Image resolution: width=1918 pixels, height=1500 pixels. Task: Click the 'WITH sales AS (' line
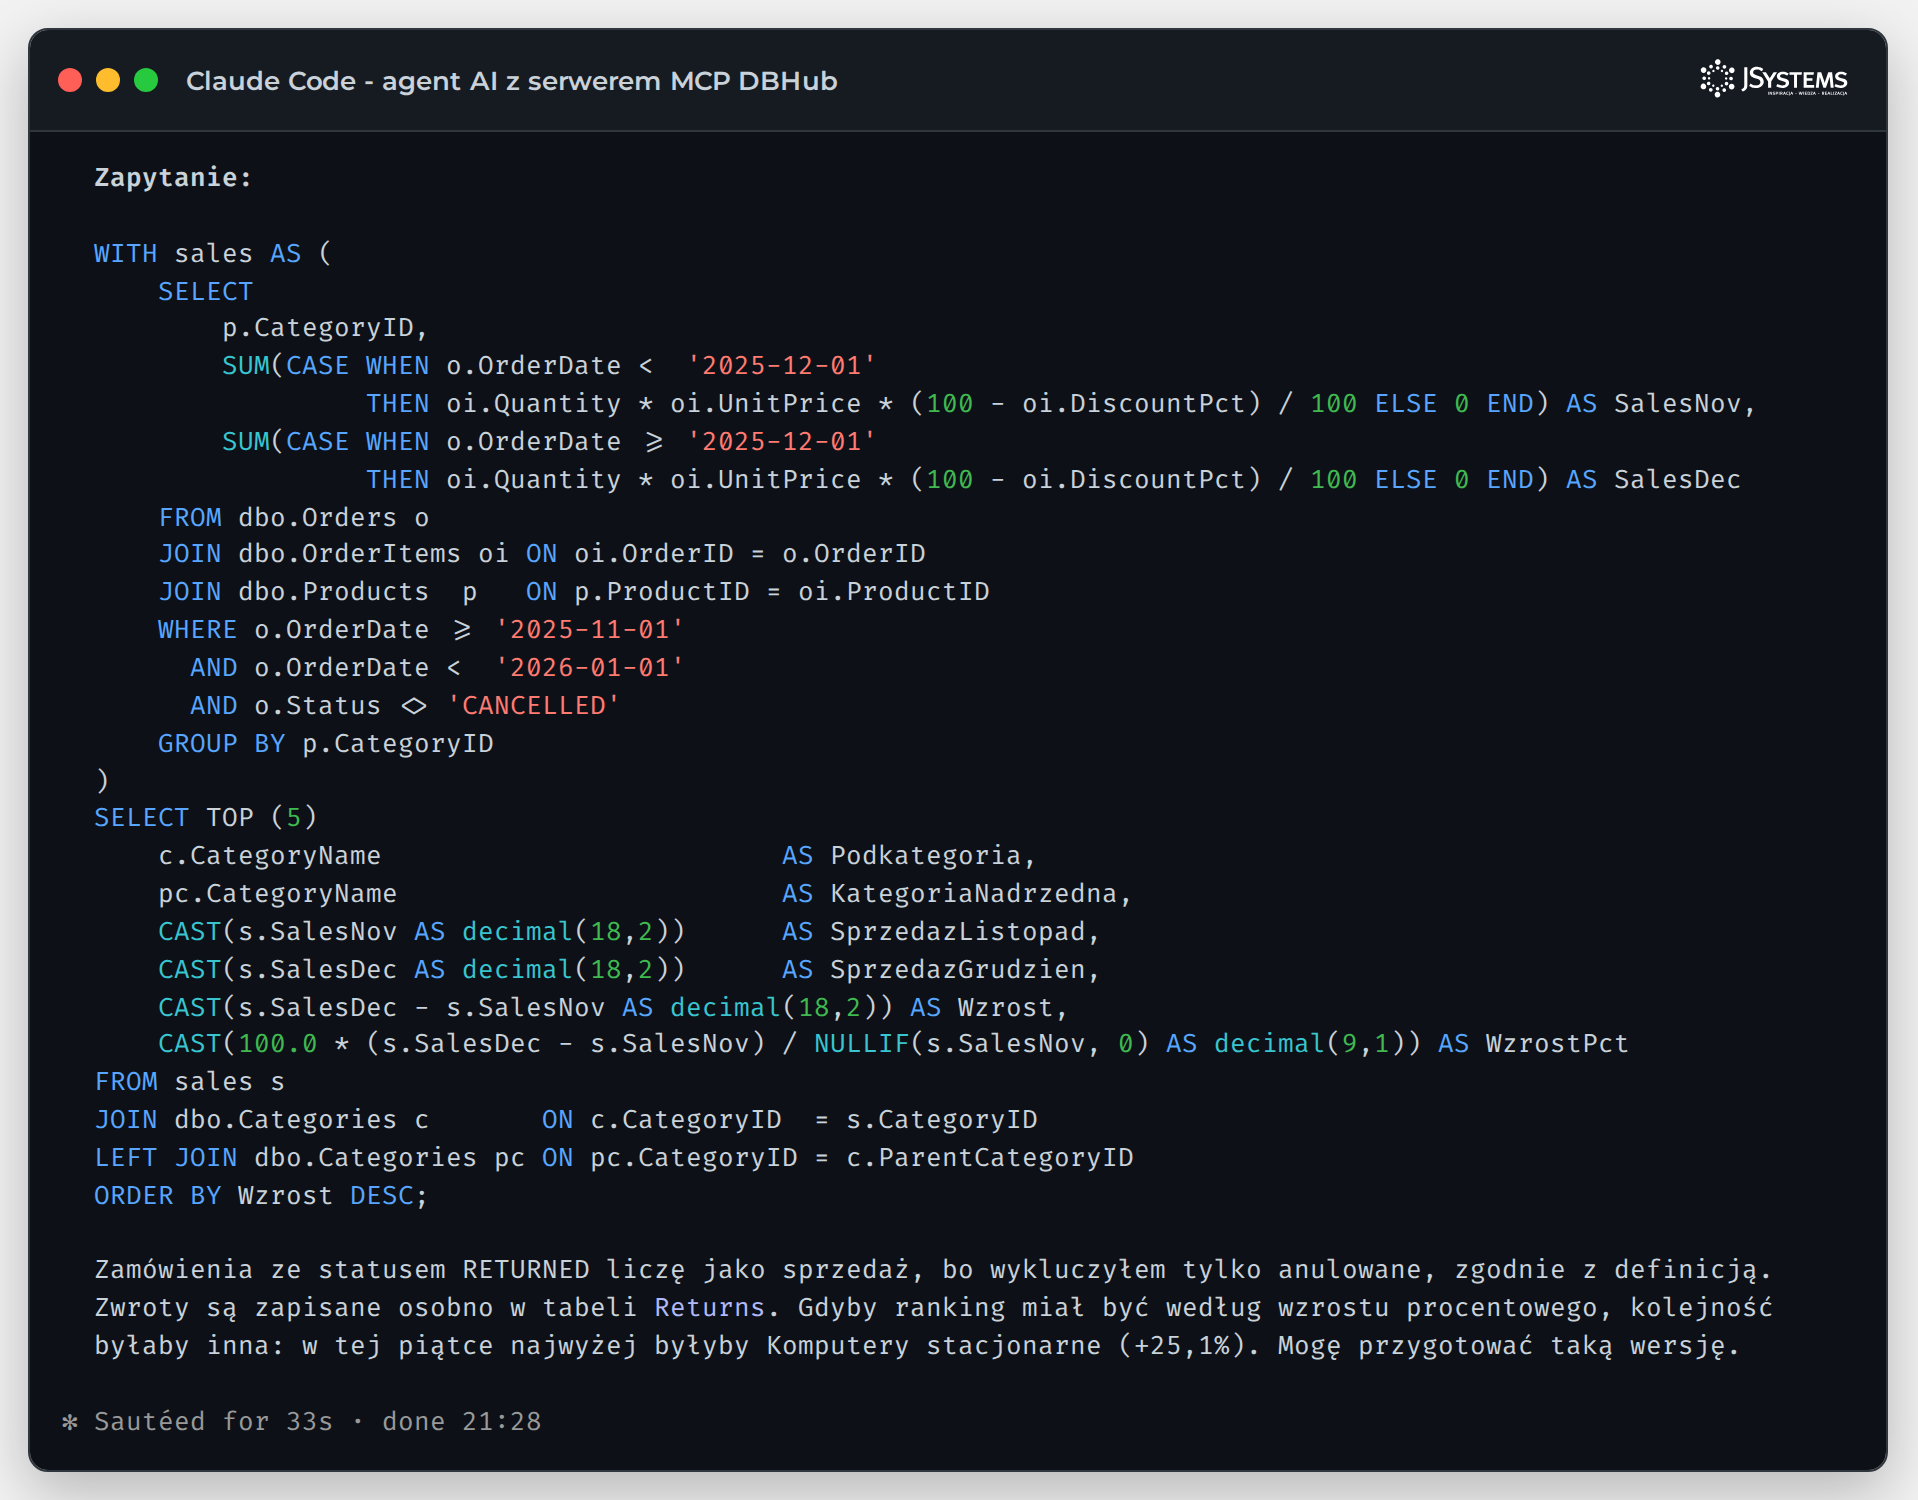pyautogui.click(x=213, y=253)
